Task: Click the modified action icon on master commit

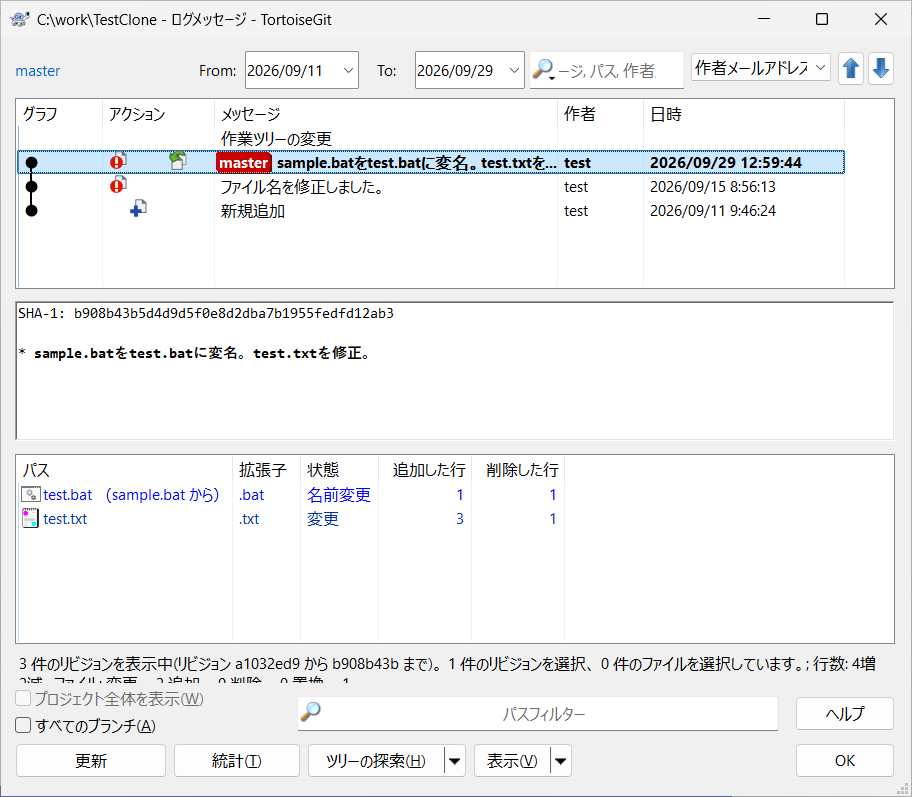Action: point(118,161)
